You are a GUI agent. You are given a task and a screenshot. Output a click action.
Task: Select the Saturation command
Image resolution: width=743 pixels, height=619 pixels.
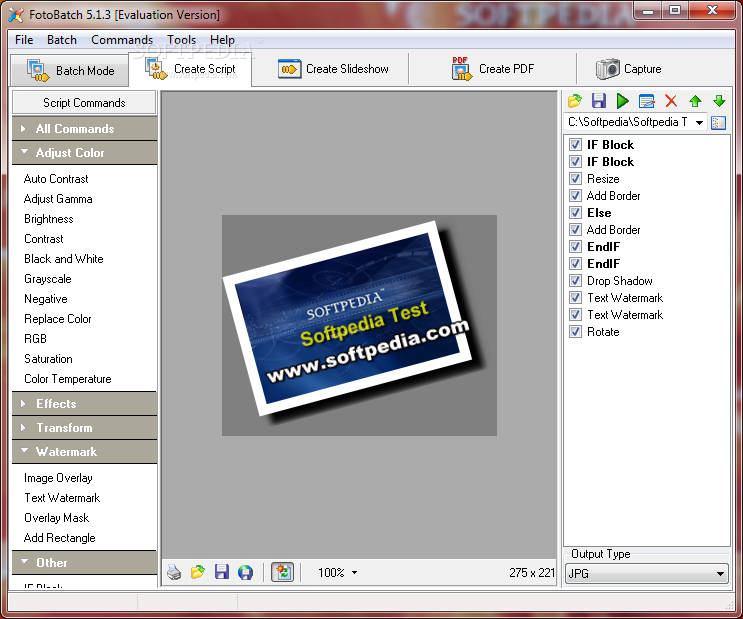pyautogui.click(x=48, y=359)
